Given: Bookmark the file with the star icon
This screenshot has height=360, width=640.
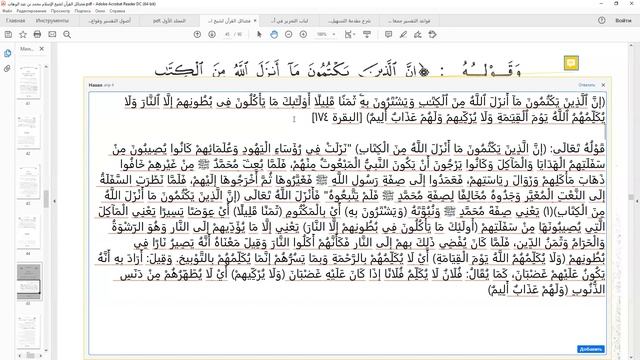Looking at the screenshot, I should (x=23, y=35).
